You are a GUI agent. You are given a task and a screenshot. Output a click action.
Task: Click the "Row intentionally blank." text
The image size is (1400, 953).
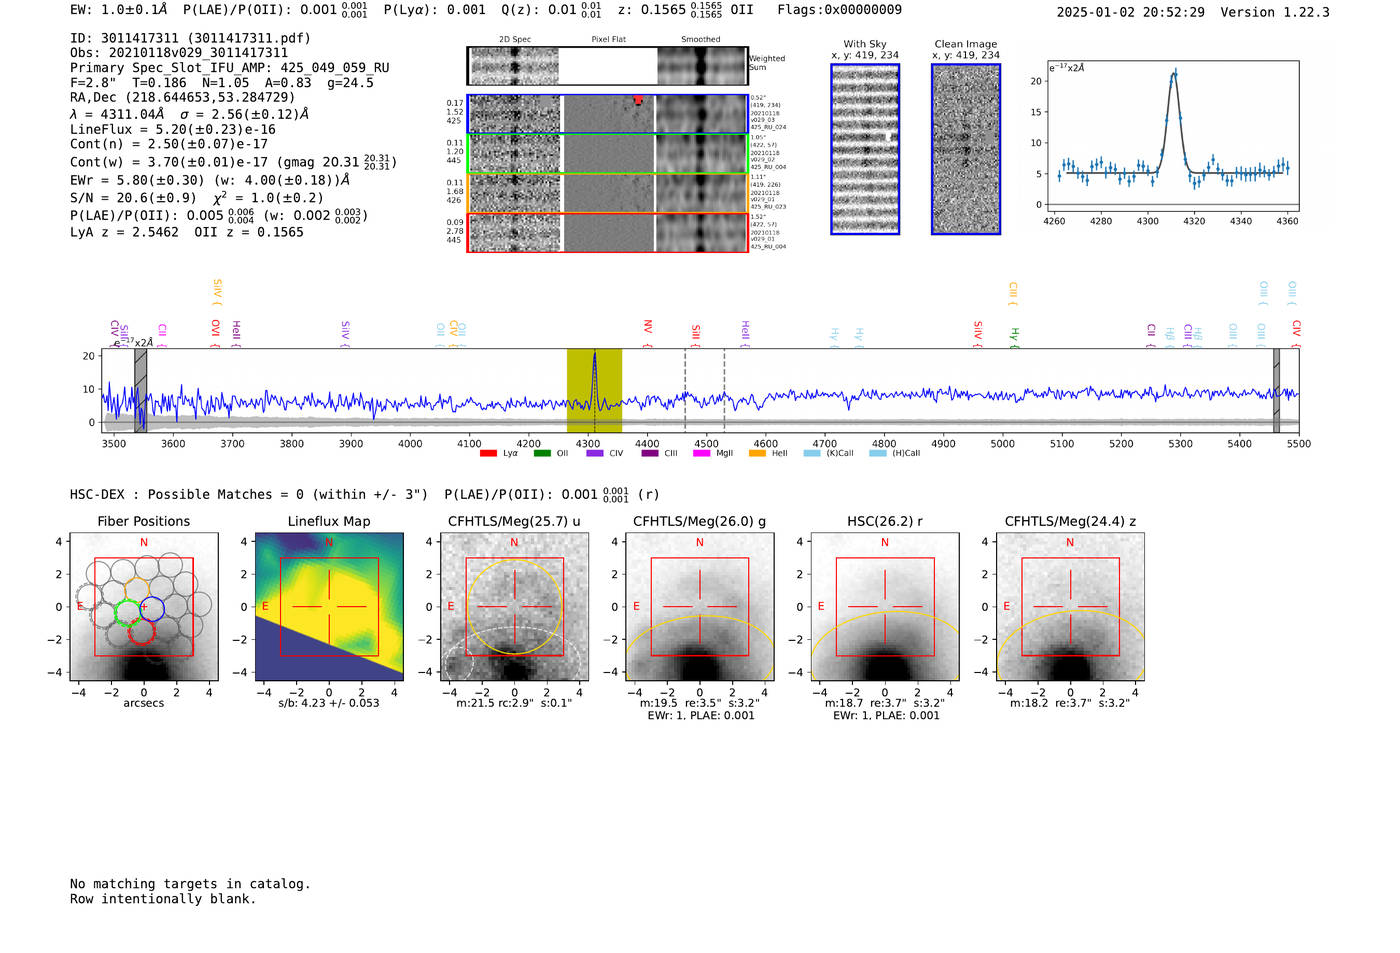163,899
